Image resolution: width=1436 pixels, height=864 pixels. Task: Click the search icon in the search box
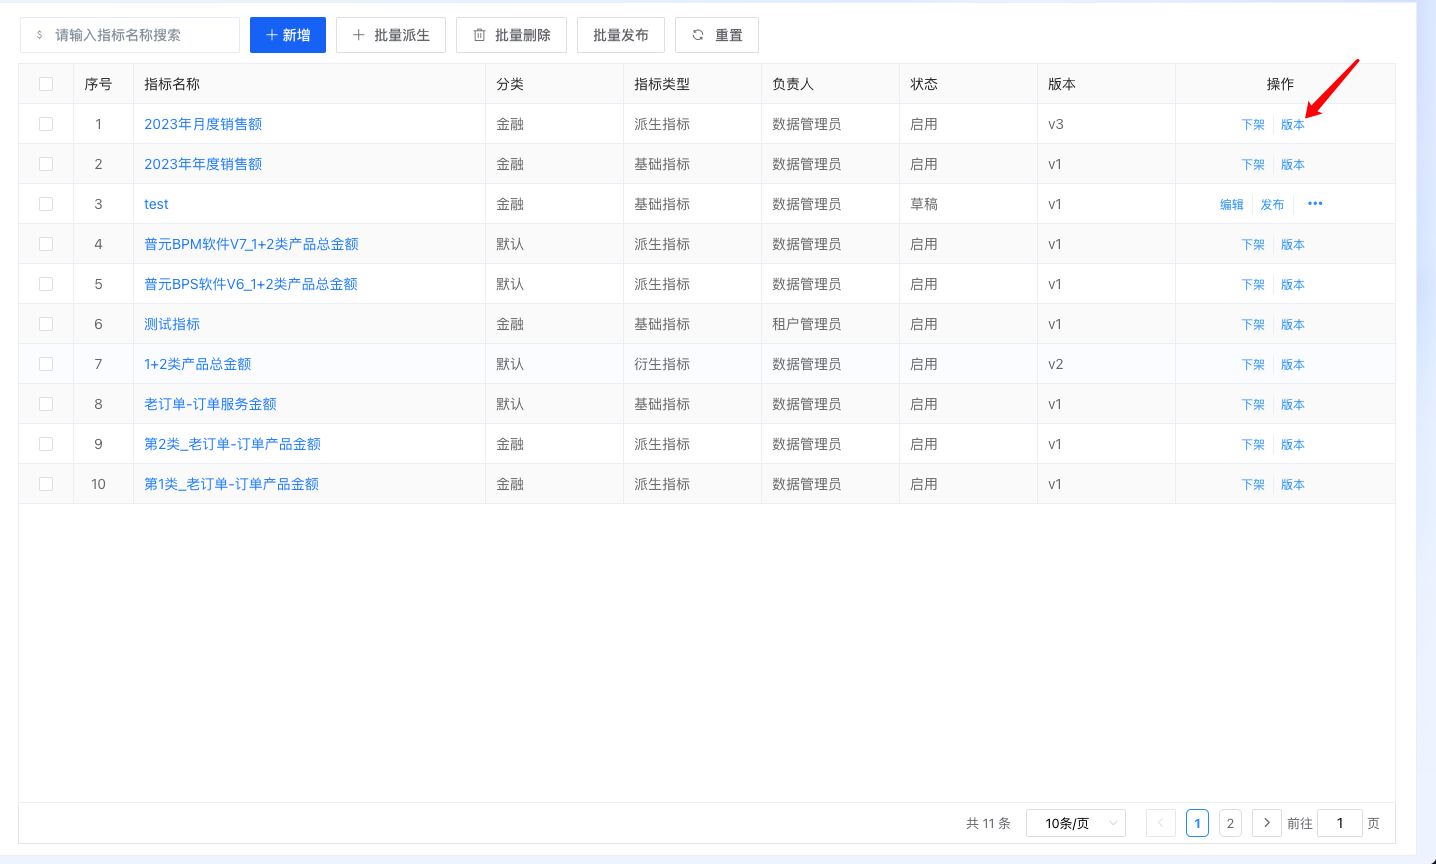[40, 34]
